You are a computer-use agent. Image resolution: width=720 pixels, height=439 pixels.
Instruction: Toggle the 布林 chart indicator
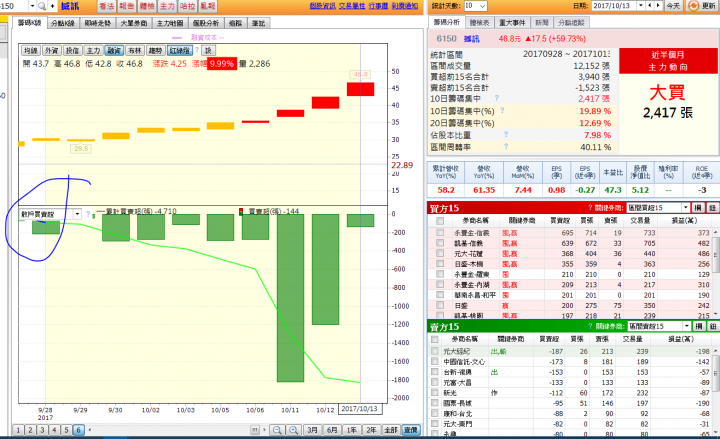[135, 51]
